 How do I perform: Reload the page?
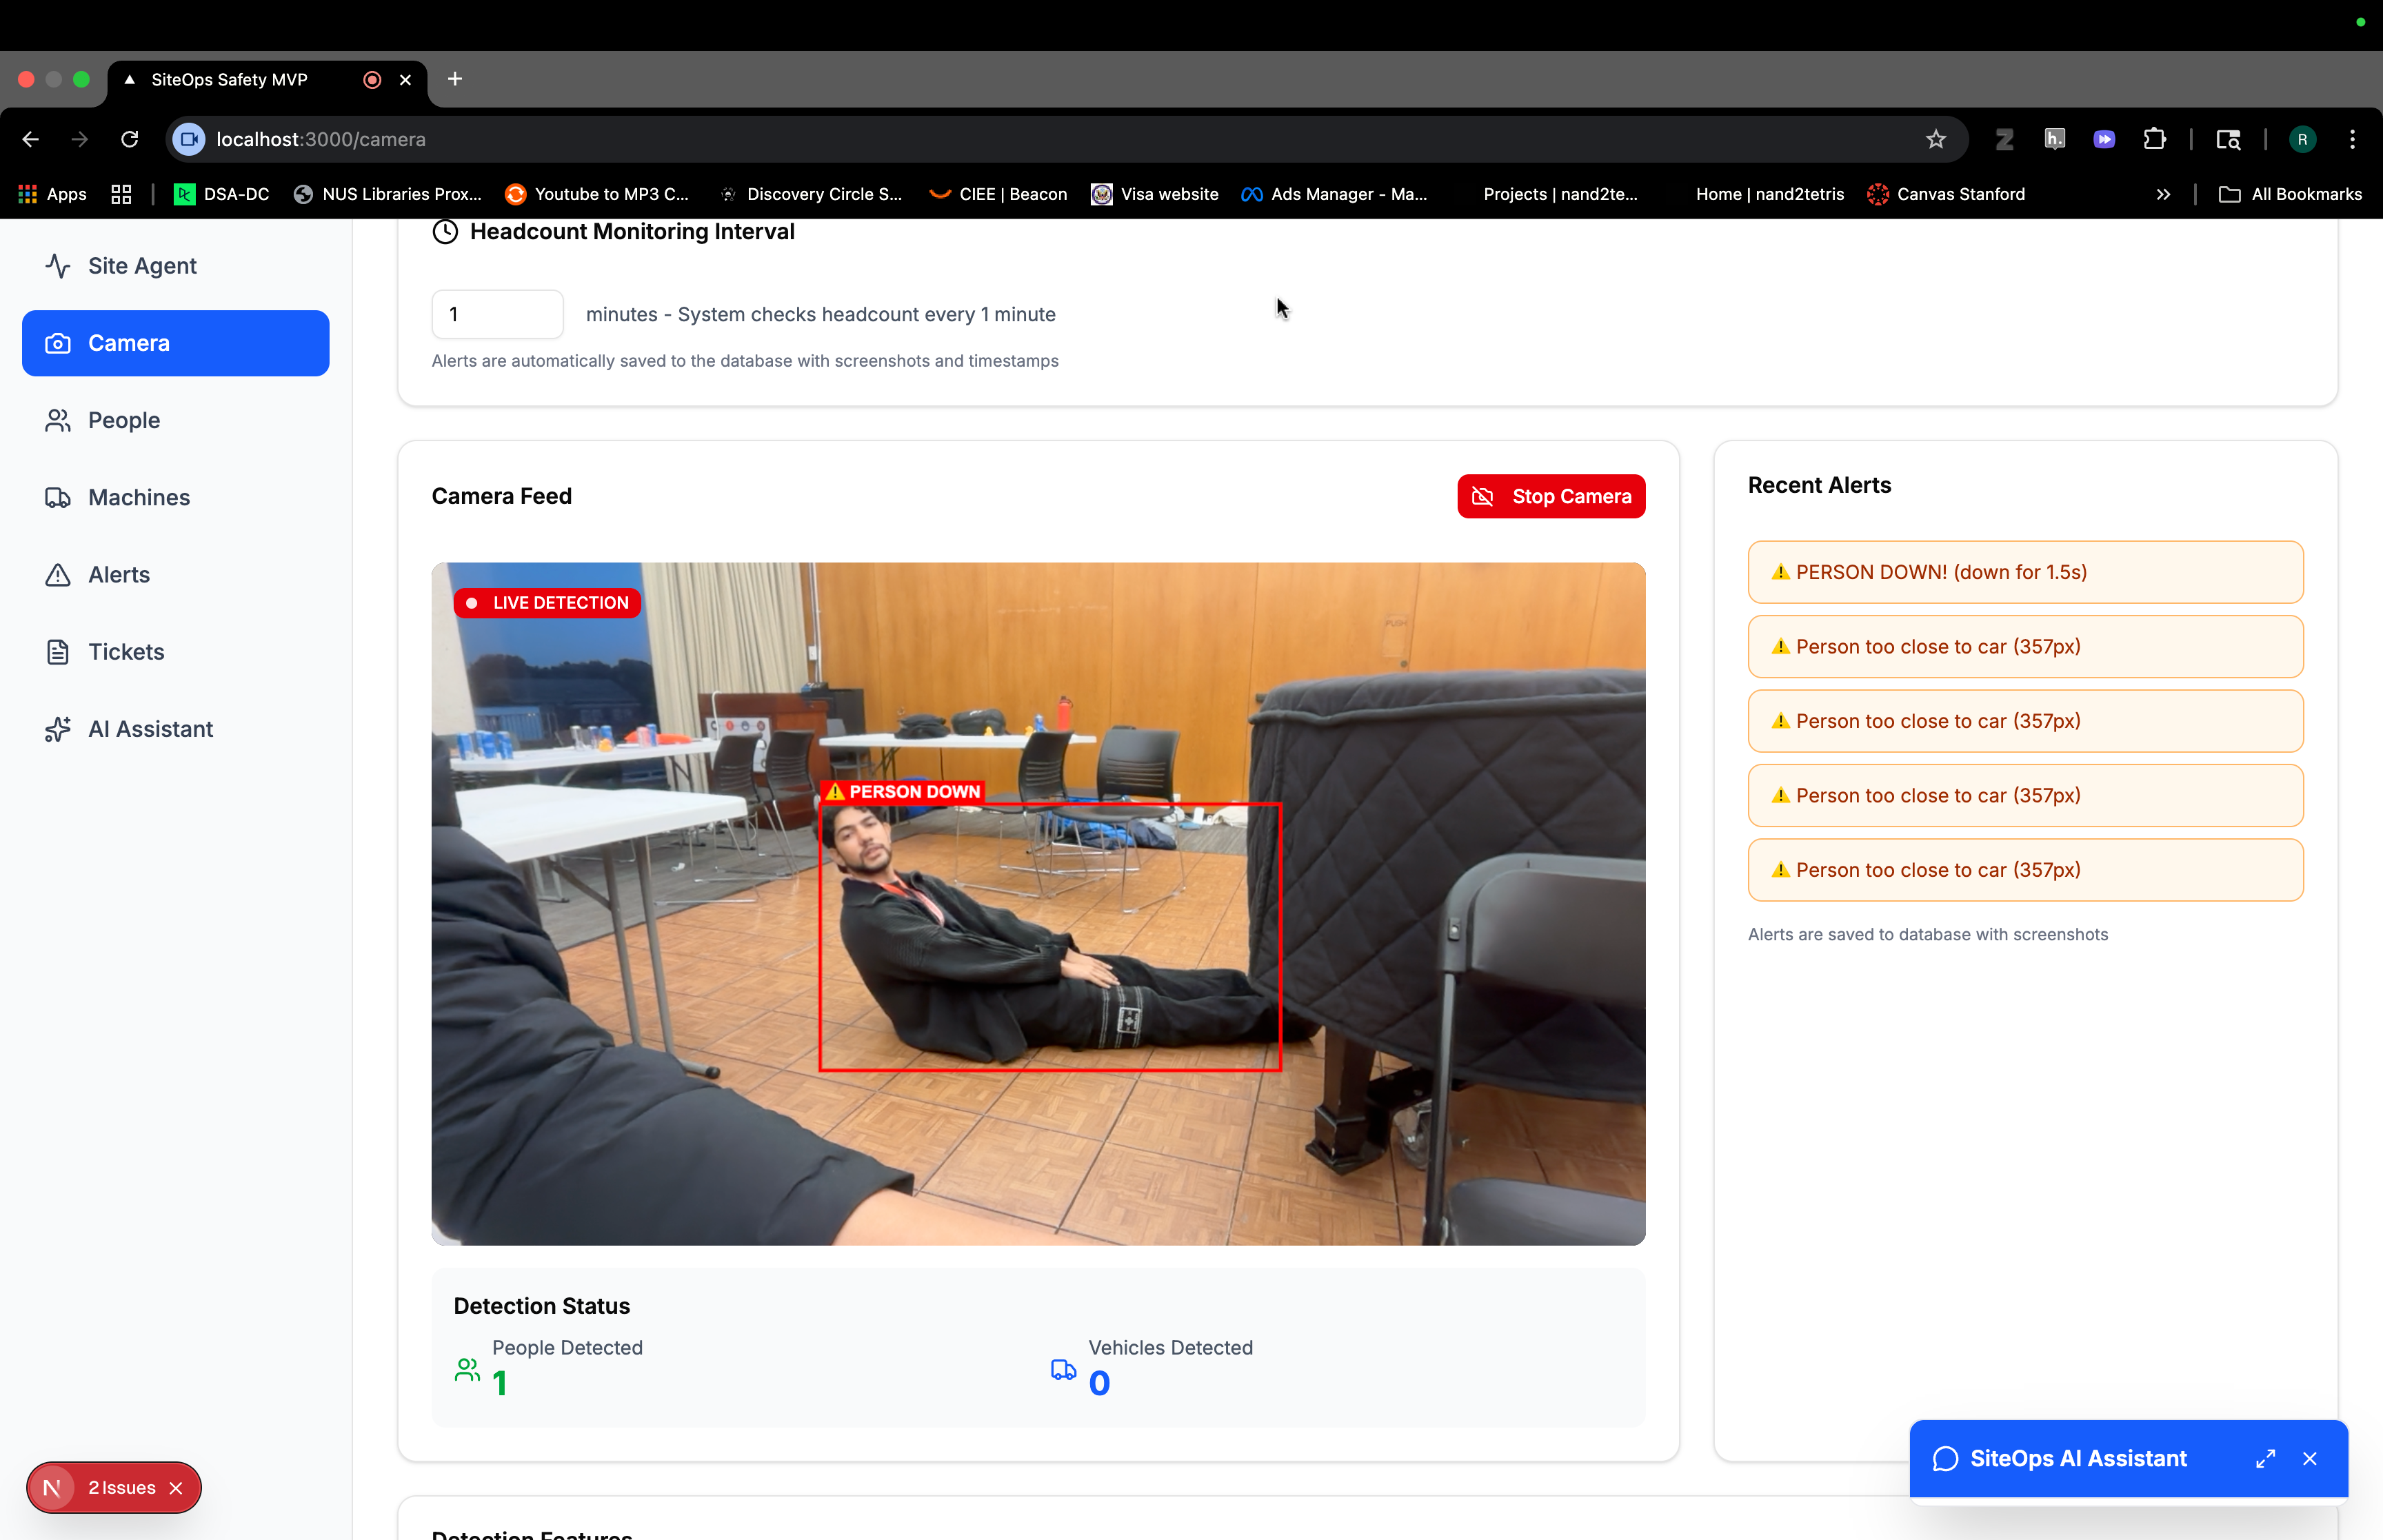130,139
